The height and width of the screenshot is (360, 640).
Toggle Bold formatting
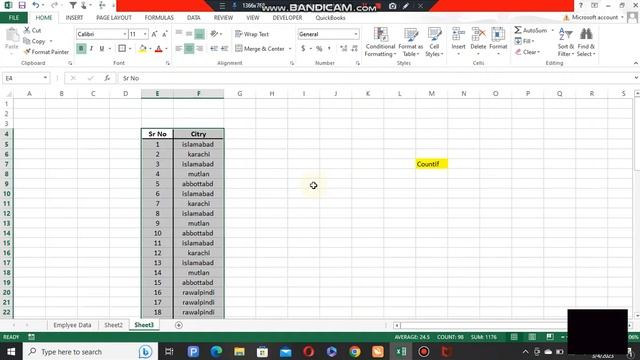point(81,49)
